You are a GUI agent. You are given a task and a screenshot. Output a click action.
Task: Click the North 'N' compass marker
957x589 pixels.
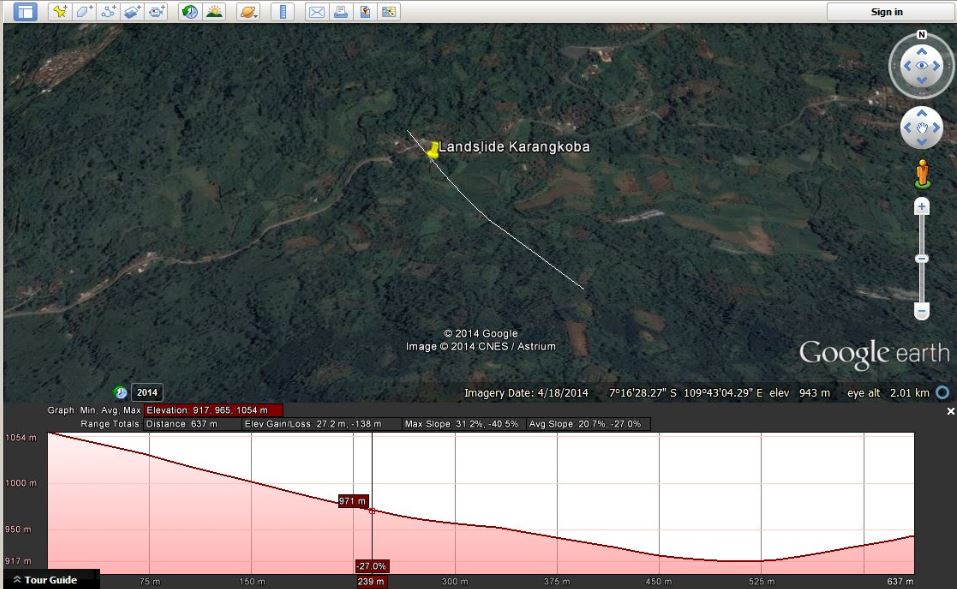(921, 35)
